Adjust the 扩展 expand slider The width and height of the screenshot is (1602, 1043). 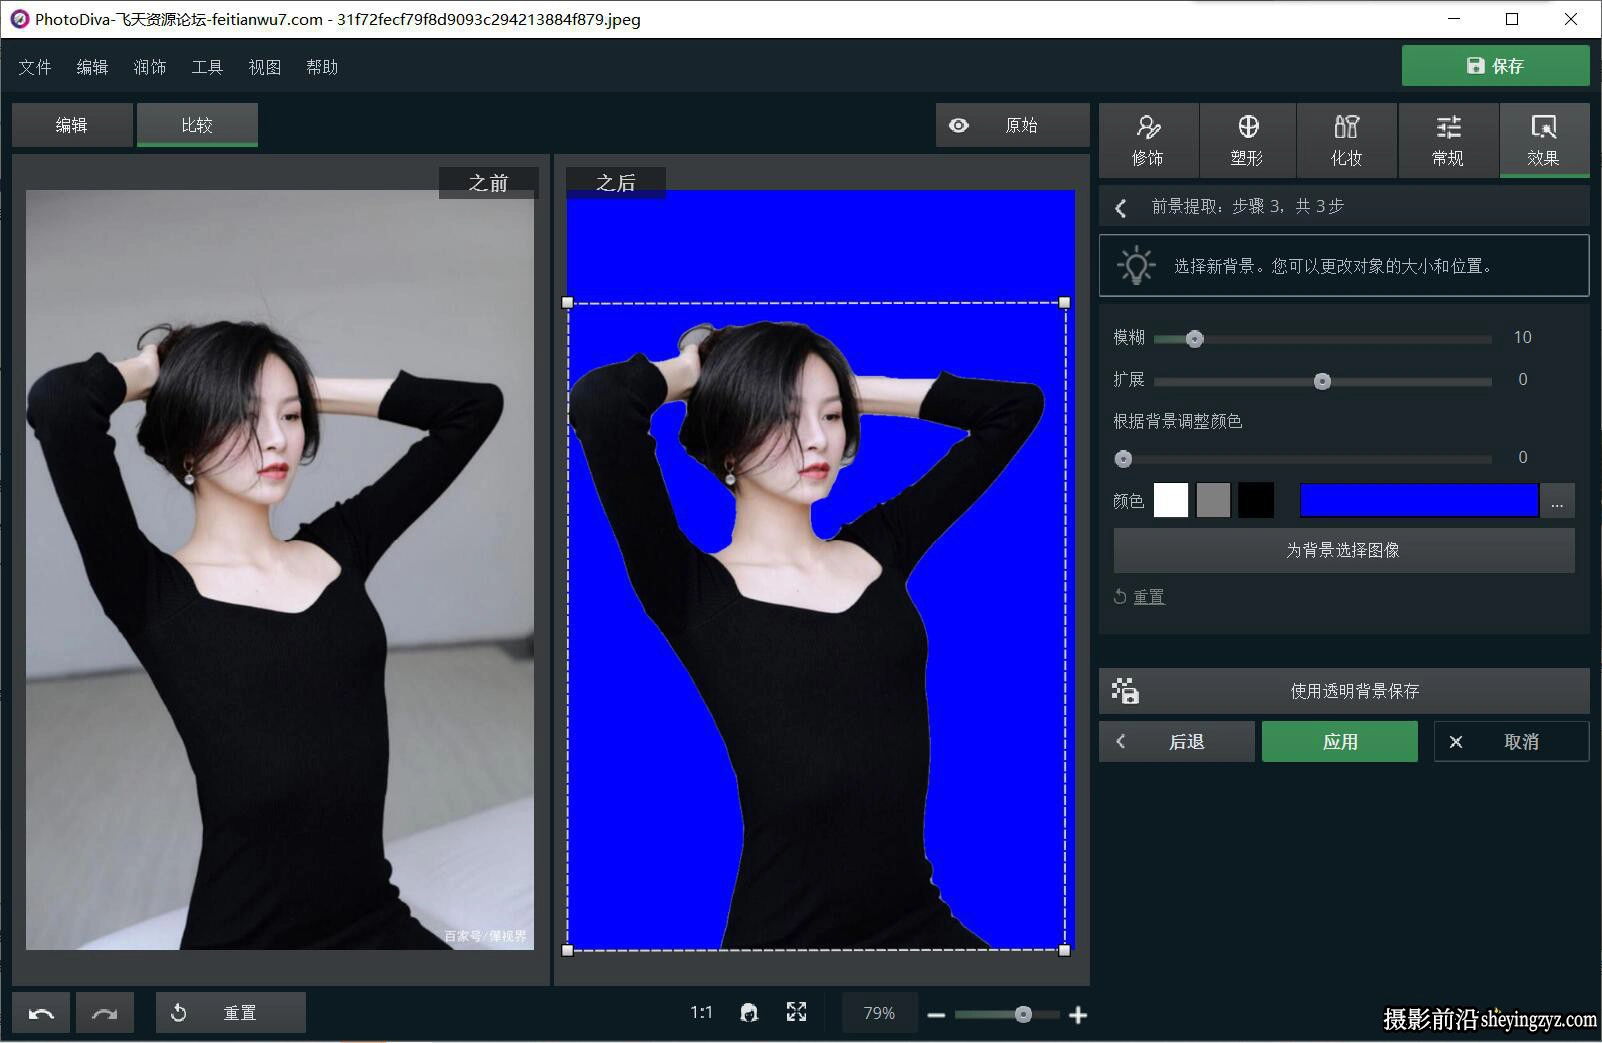coord(1322,381)
